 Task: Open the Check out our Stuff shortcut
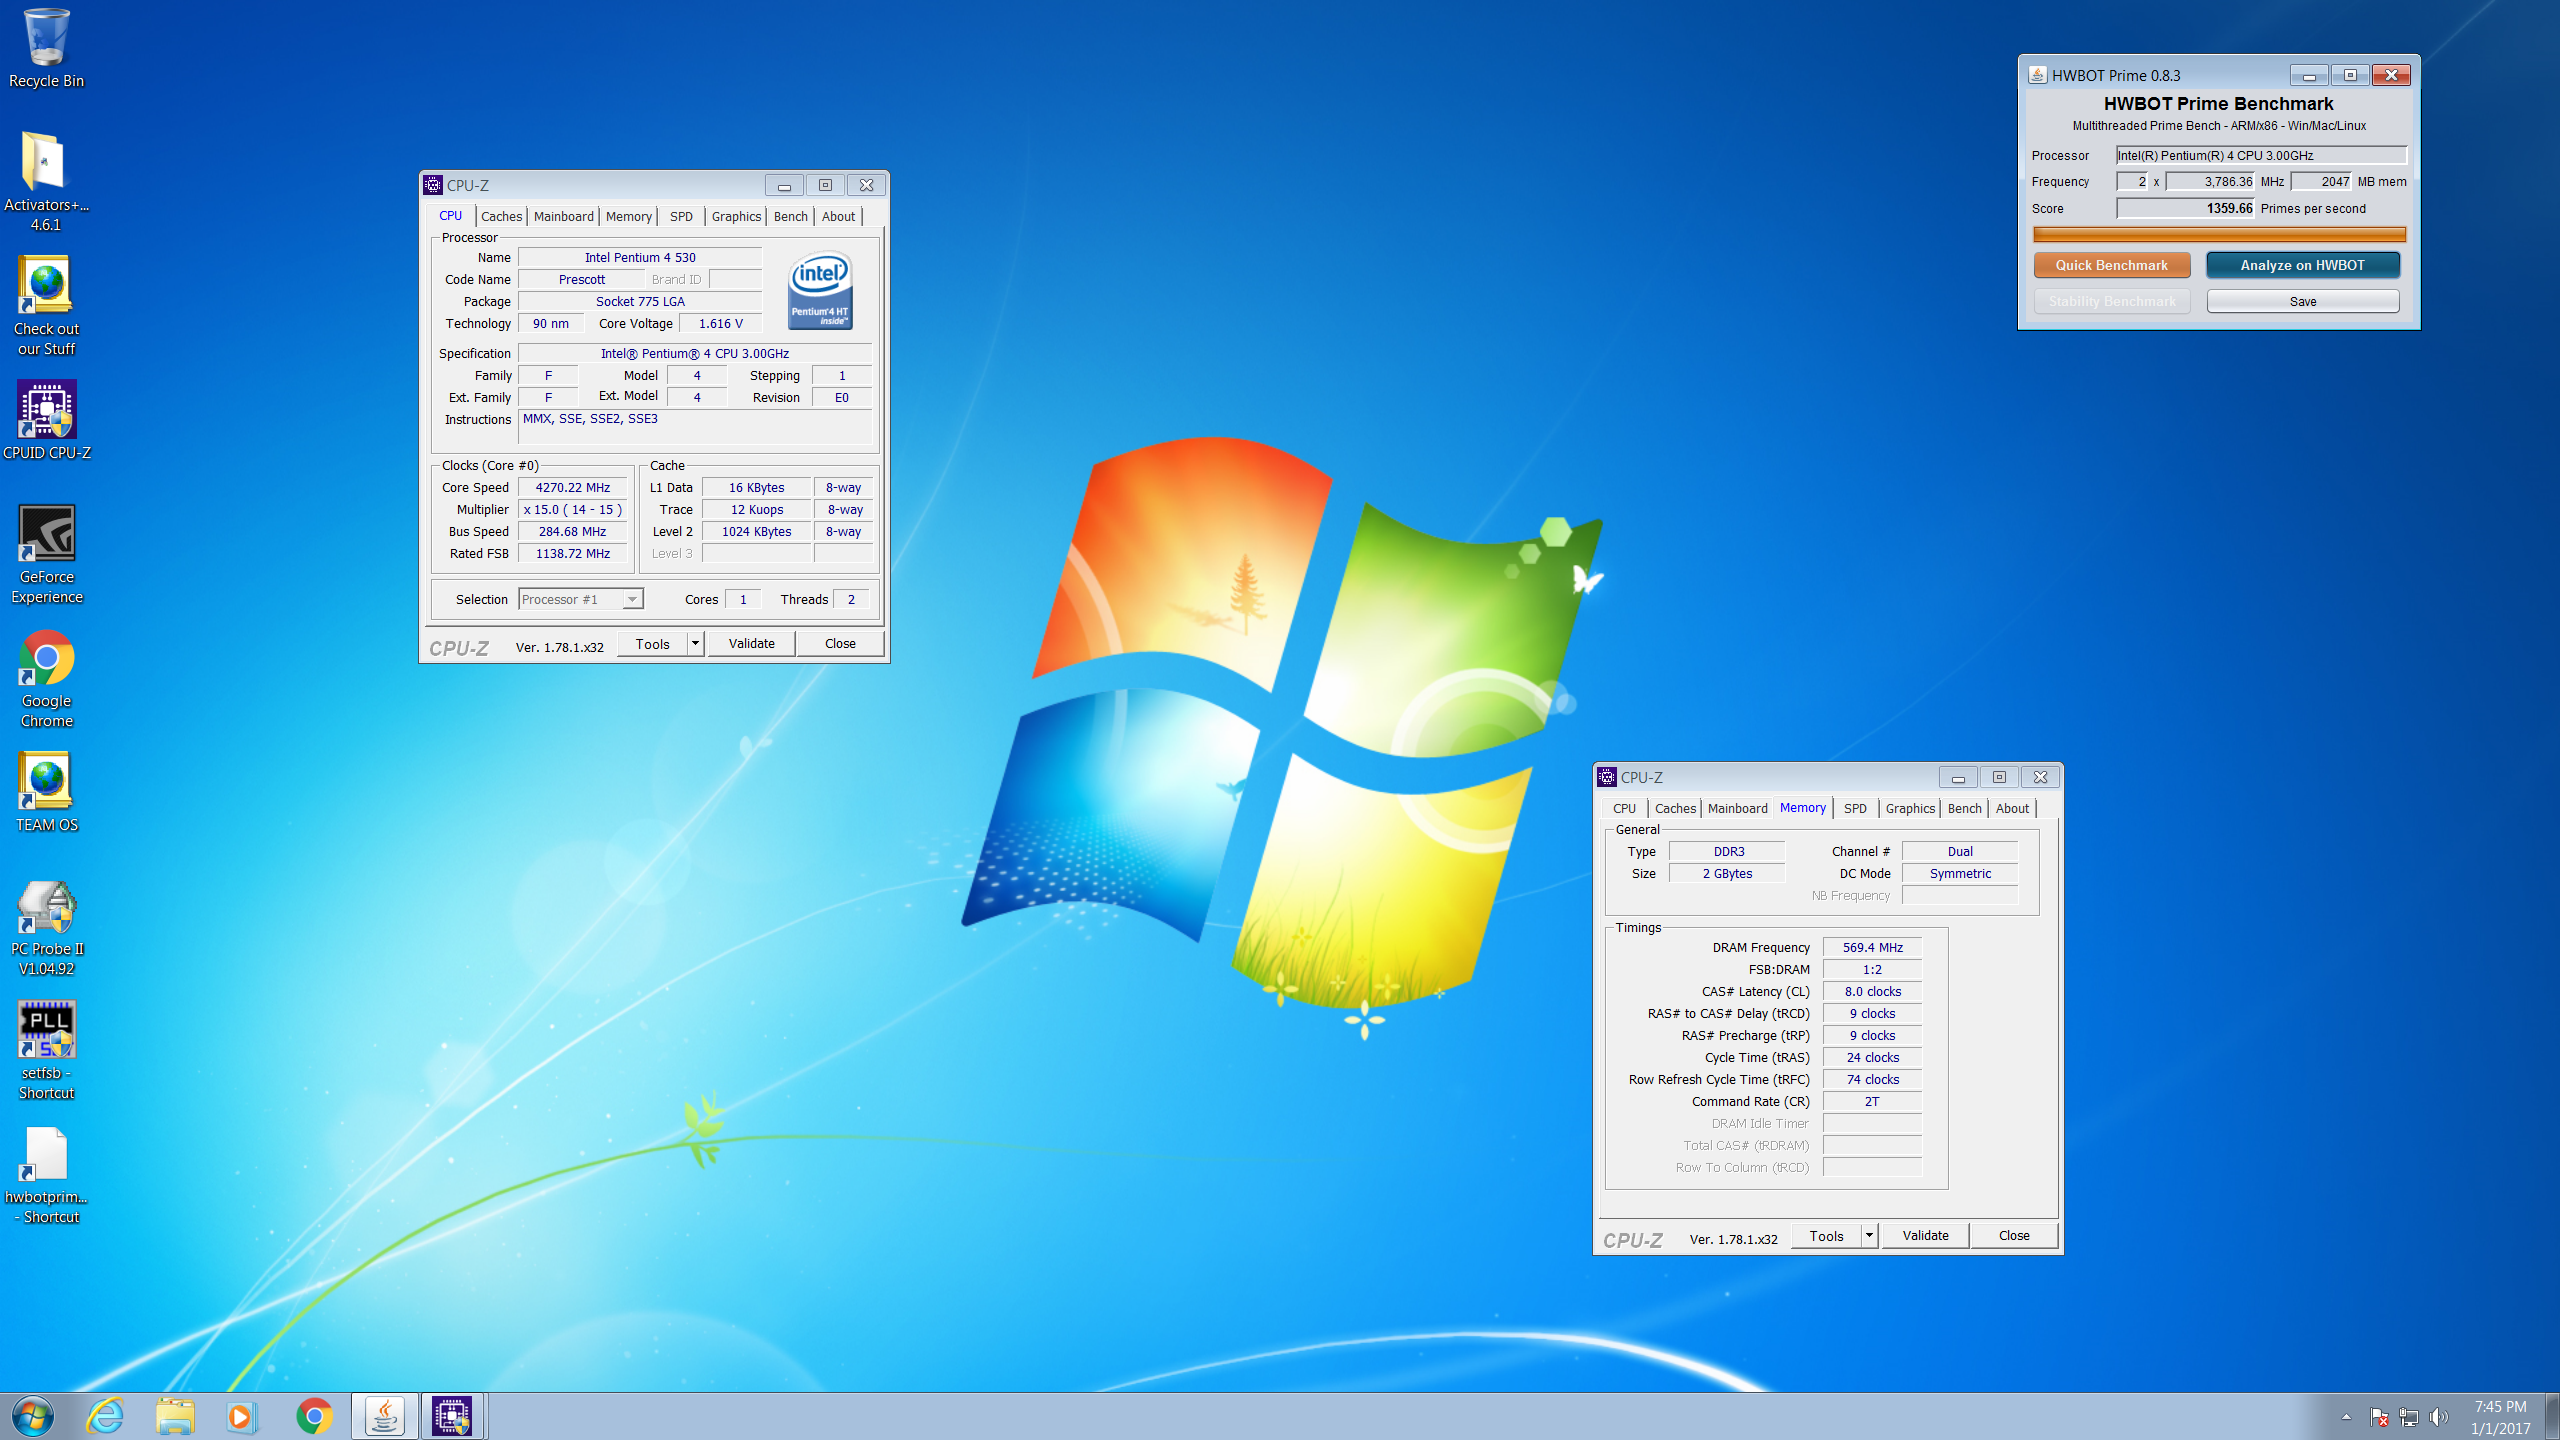pos(46,306)
